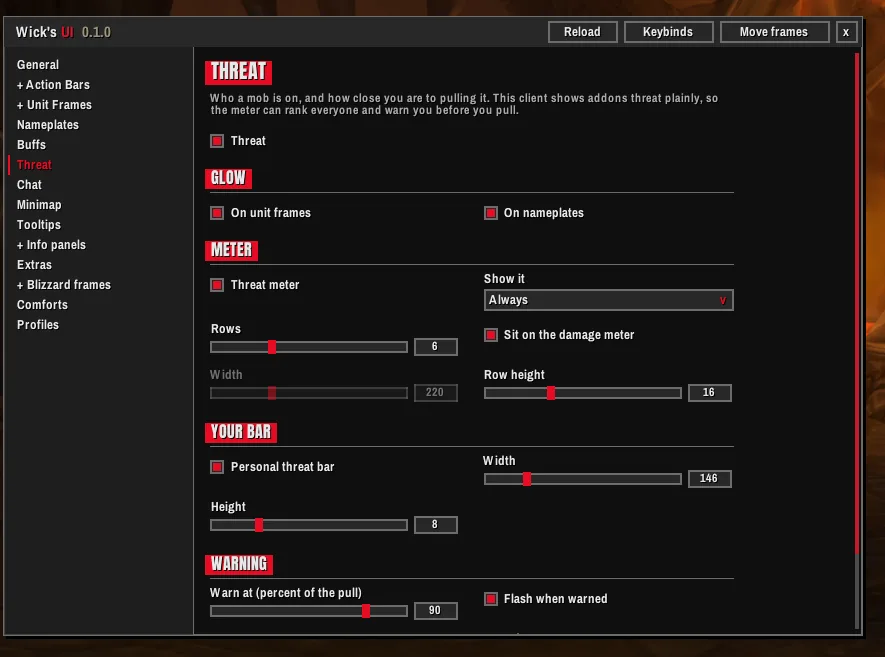Screen dimensions: 885x657
Task: Click the settings panel vertical scrollbar
Action: [857, 340]
